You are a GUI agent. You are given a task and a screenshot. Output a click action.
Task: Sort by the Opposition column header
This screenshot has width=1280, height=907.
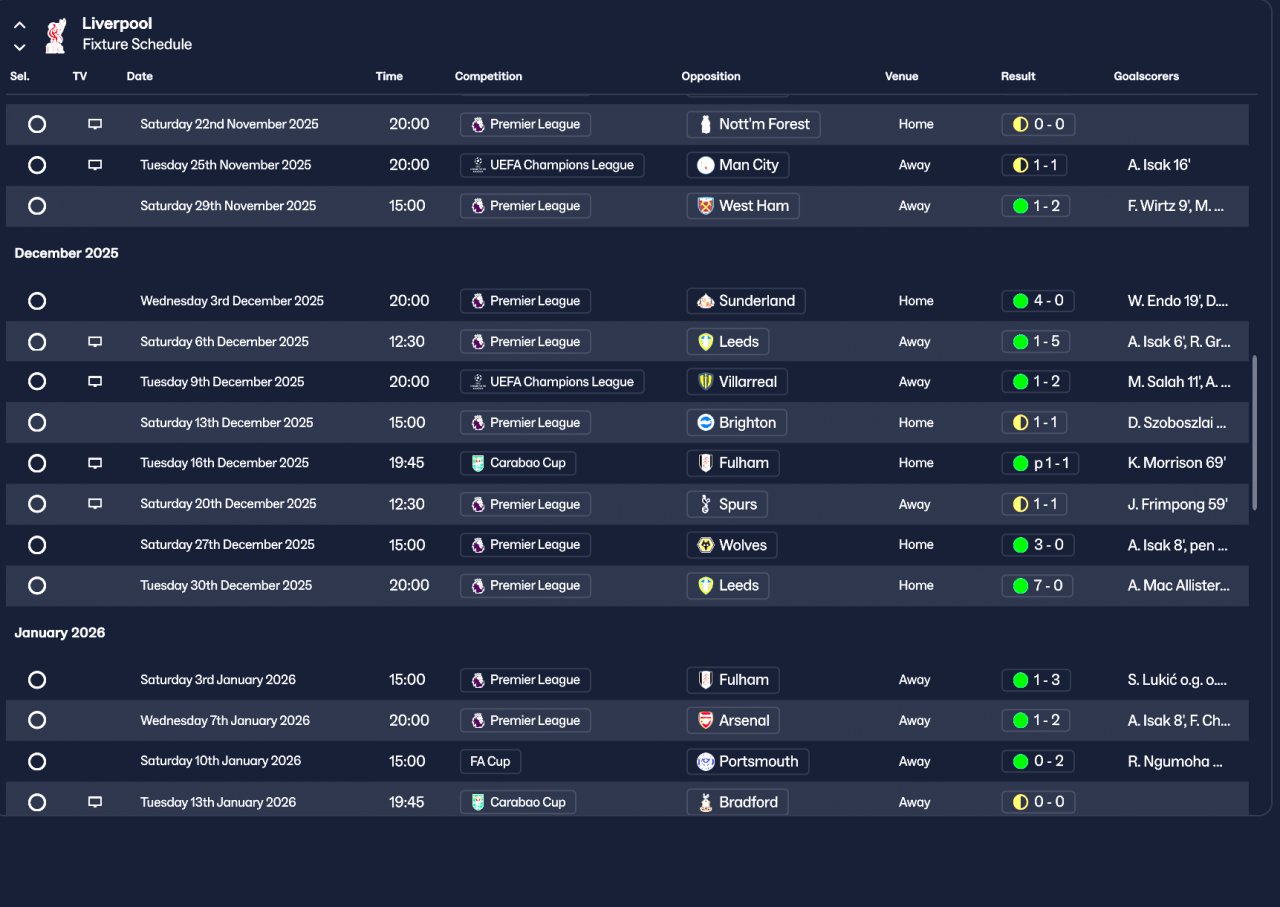[x=711, y=76]
